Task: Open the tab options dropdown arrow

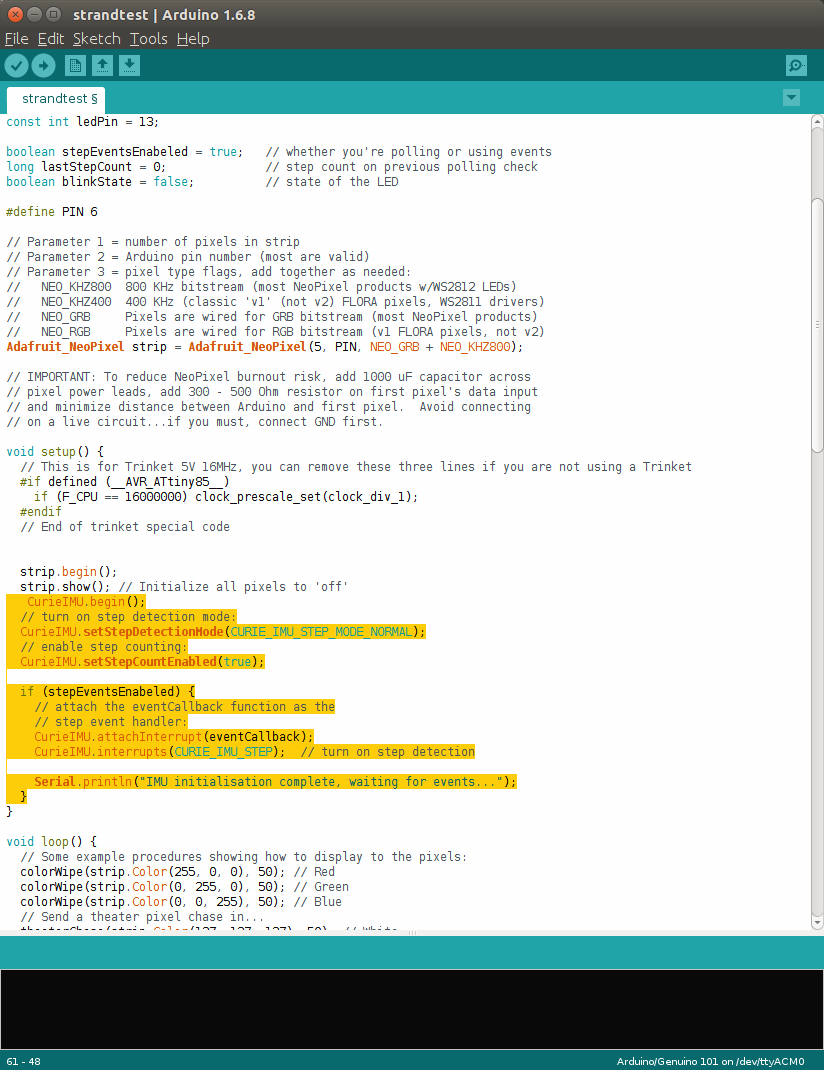Action: [791, 98]
